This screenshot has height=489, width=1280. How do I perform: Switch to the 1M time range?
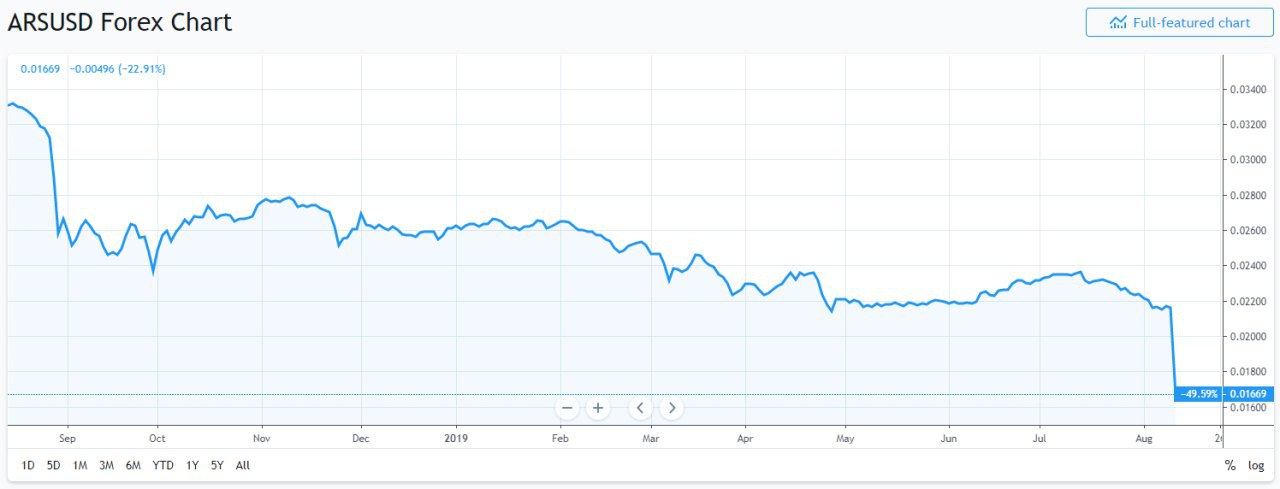(81, 465)
